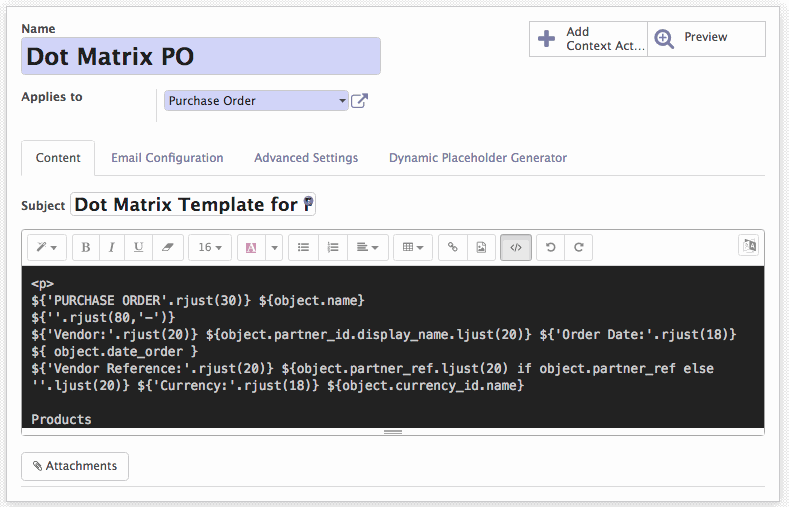
Task: Click the '<p>' tag line in editor
Action: tap(42, 284)
